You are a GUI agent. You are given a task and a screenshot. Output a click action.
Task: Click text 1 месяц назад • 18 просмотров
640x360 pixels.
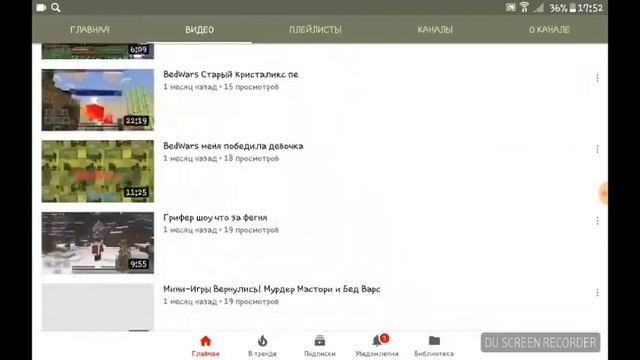click(x=221, y=158)
